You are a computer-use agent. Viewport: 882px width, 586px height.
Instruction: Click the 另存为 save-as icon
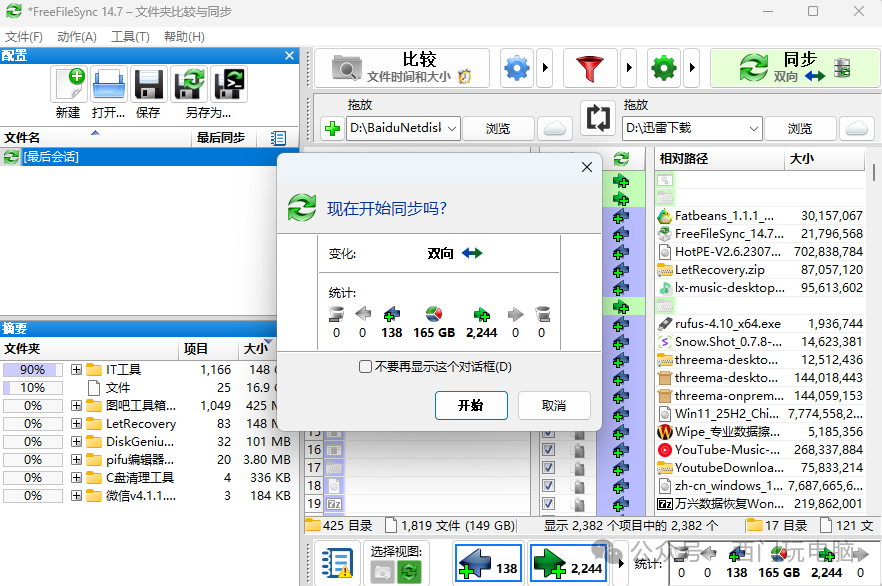tap(189, 84)
